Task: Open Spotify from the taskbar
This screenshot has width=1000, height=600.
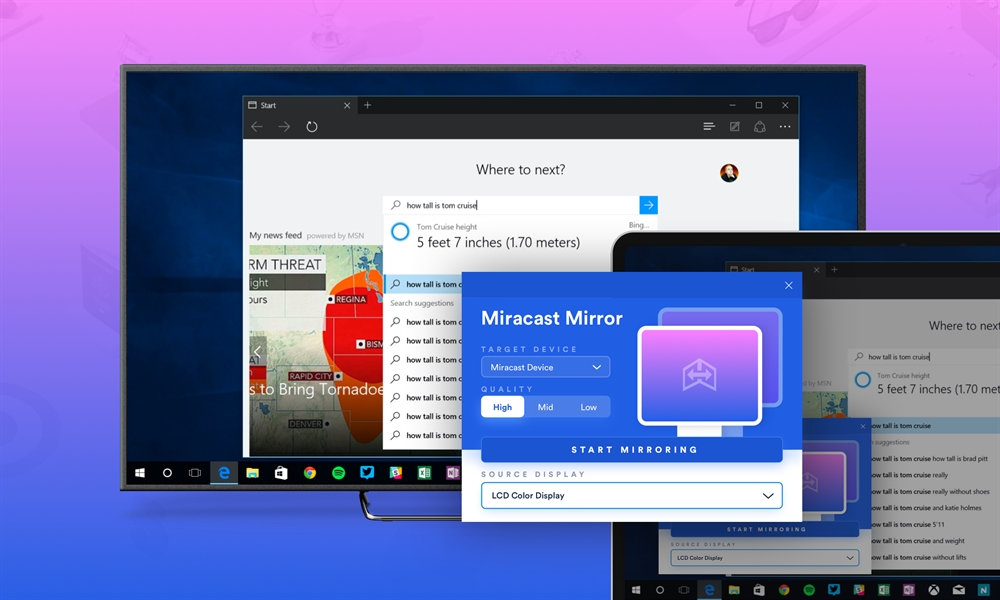Action: 338,472
